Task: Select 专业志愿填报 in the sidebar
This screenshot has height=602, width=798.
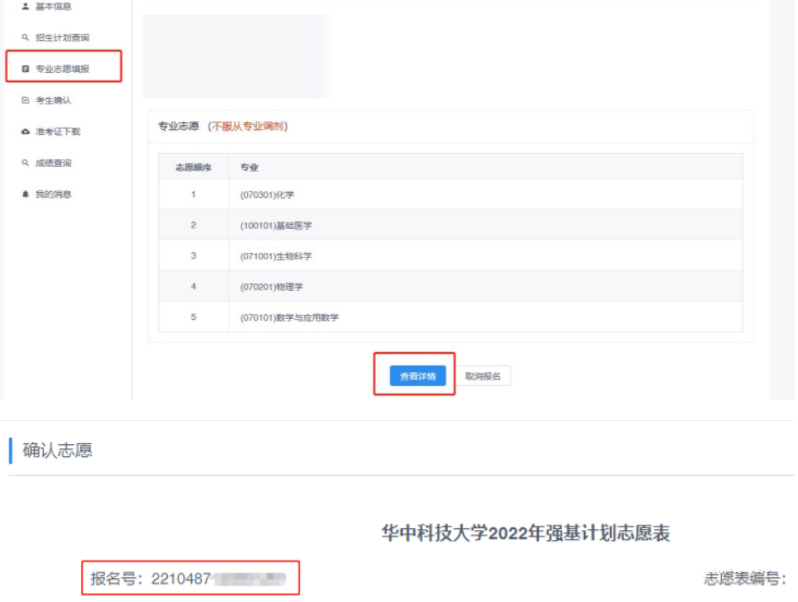Action: (62, 69)
